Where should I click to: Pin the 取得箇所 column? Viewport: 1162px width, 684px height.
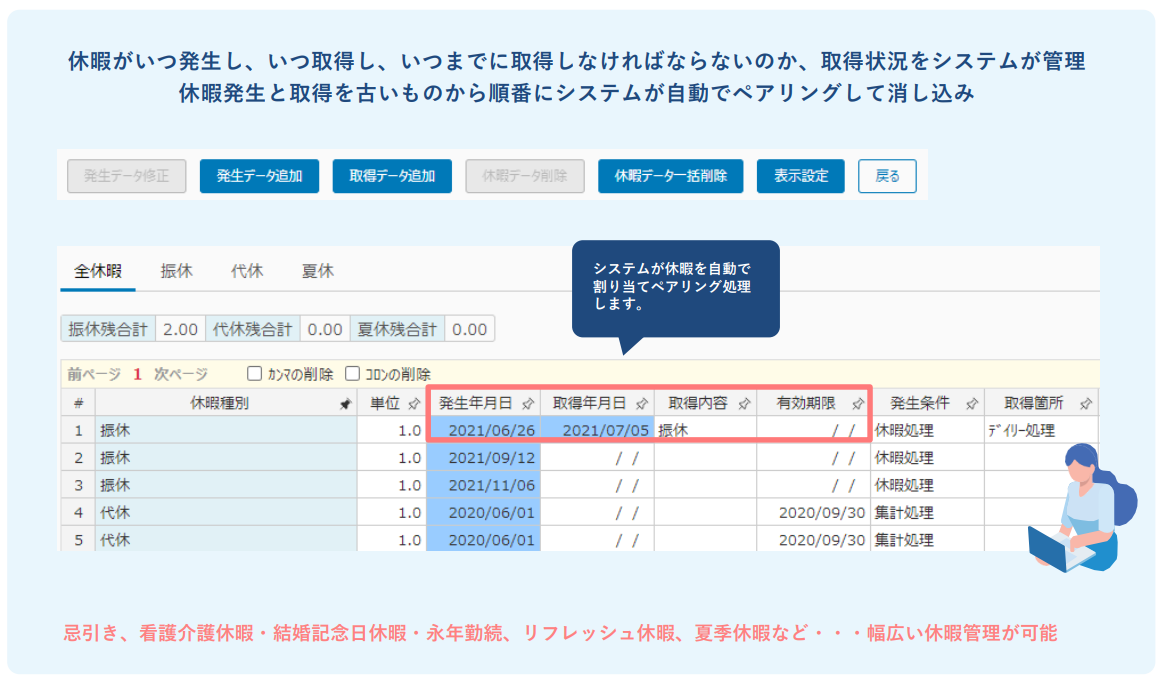tap(1086, 404)
